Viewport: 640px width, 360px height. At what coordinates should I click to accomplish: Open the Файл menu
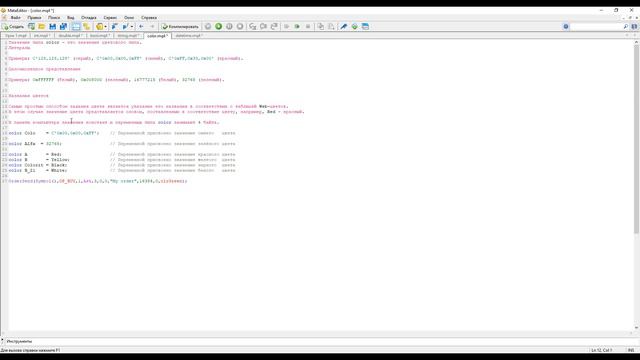16,18
